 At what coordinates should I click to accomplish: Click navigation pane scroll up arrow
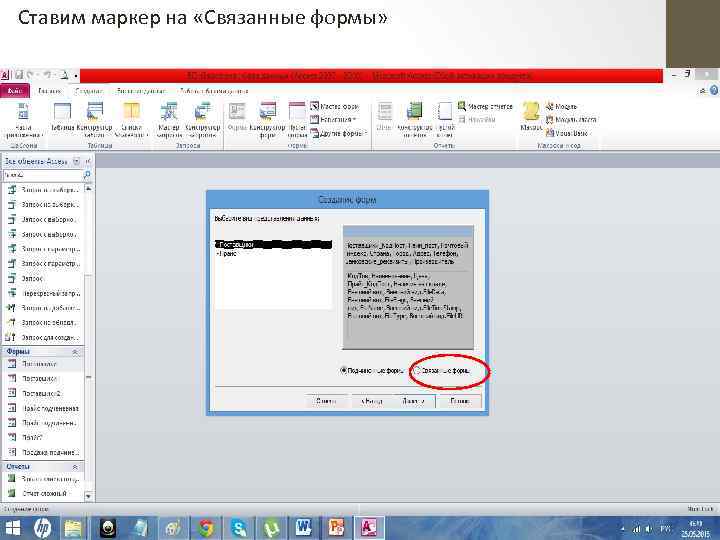coord(89,189)
